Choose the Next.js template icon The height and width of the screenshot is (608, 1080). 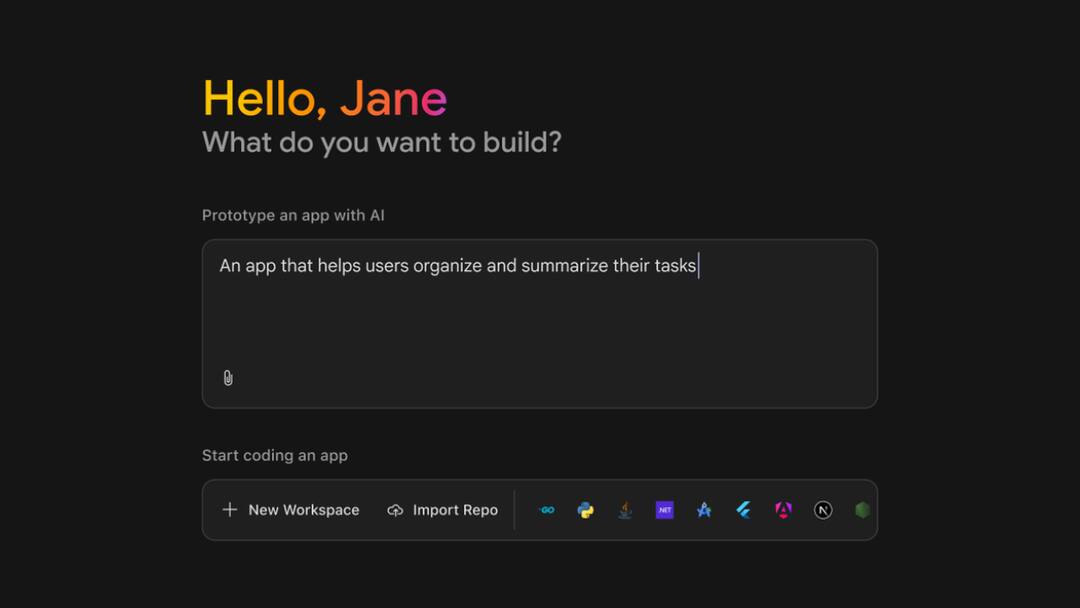tap(823, 510)
